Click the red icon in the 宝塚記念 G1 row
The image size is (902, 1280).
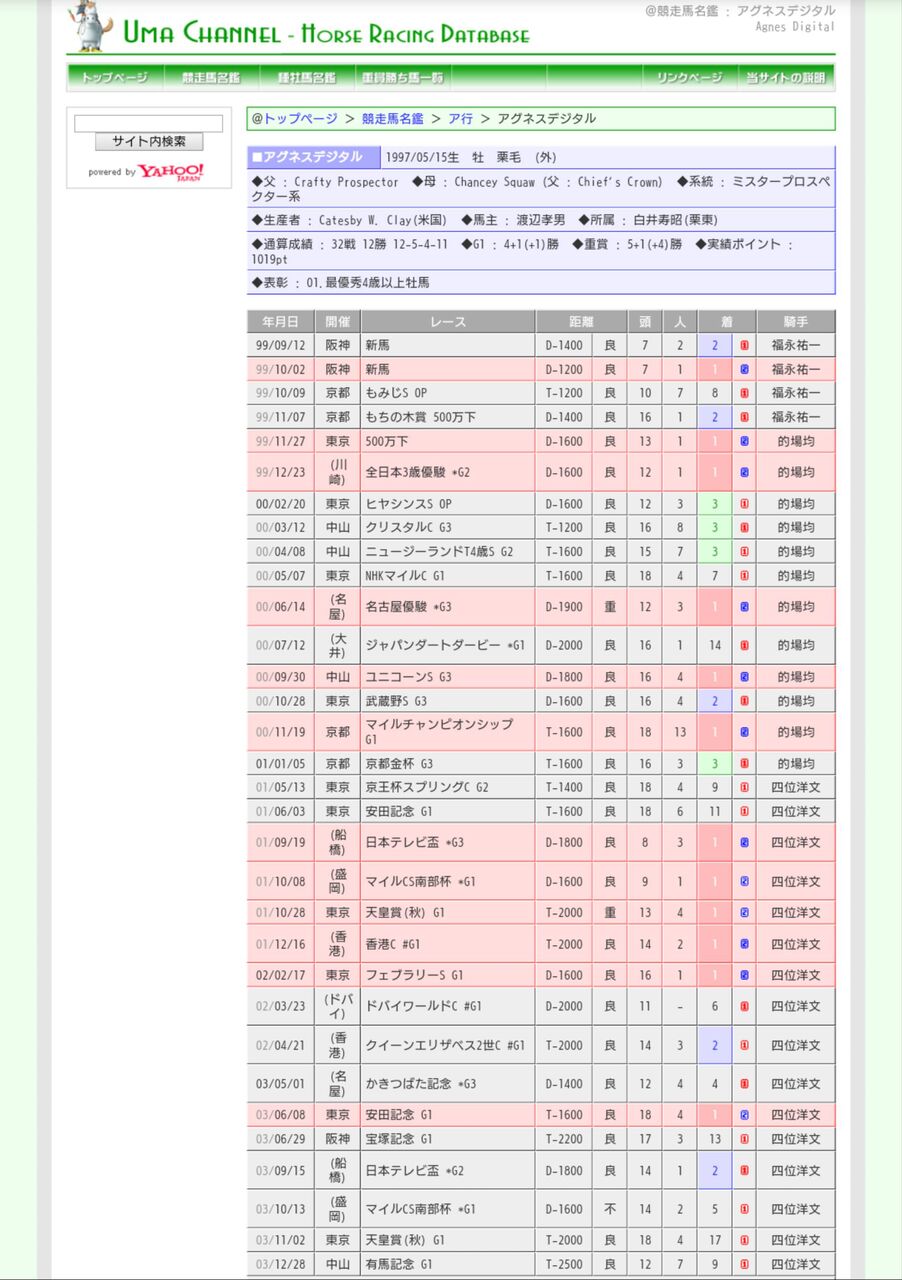coord(744,1139)
